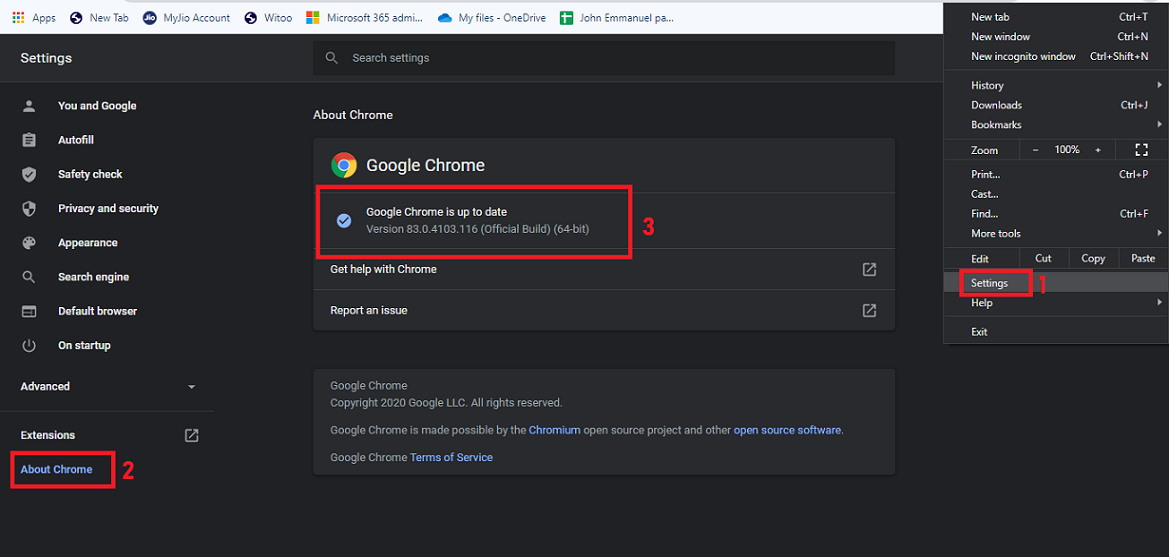The width and height of the screenshot is (1169, 557).
Task: Open the New Tab bookmark
Action: coord(100,18)
